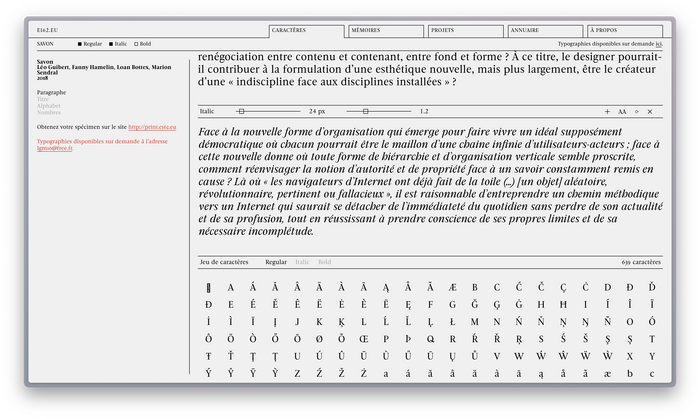Select the Q glyph
Image resolution: width=700 pixels, height=419 pixels.
[x=430, y=339]
